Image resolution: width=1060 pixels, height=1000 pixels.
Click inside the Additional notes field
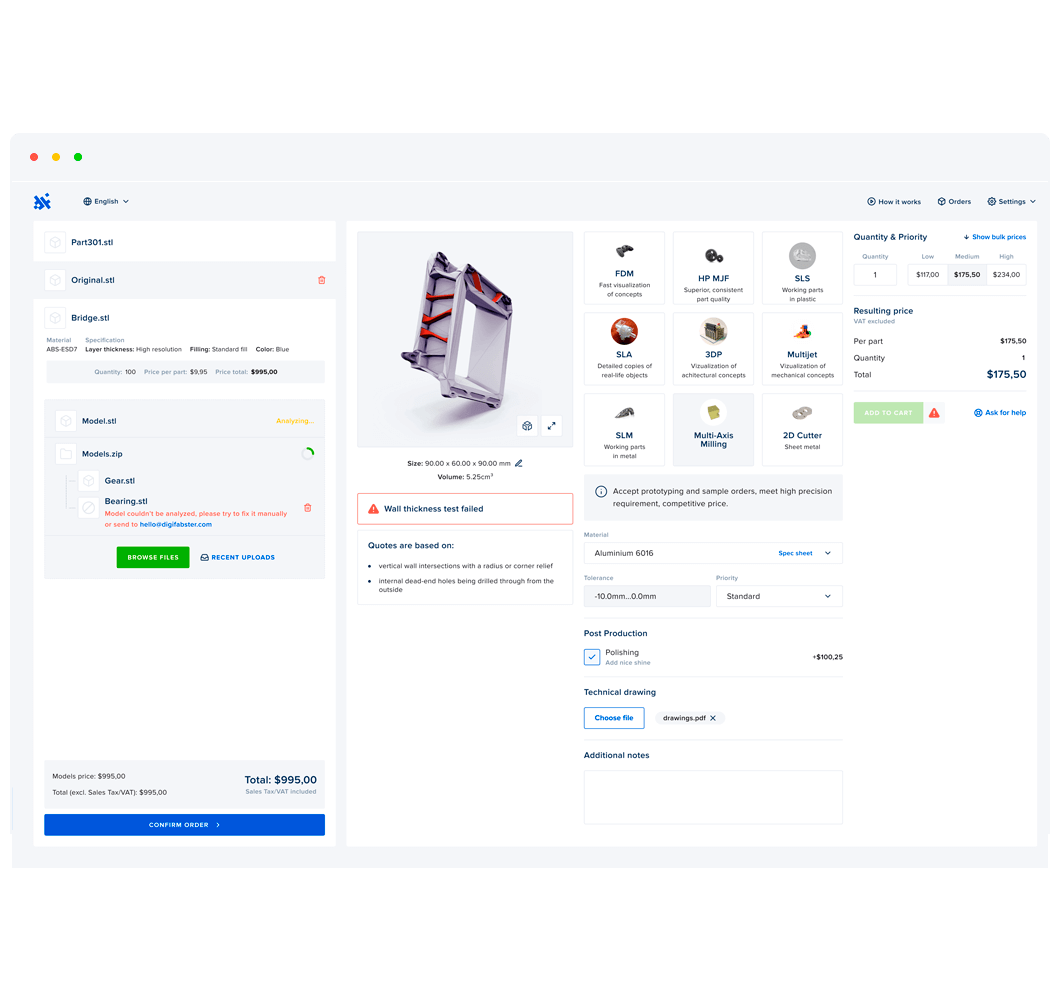click(x=713, y=795)
